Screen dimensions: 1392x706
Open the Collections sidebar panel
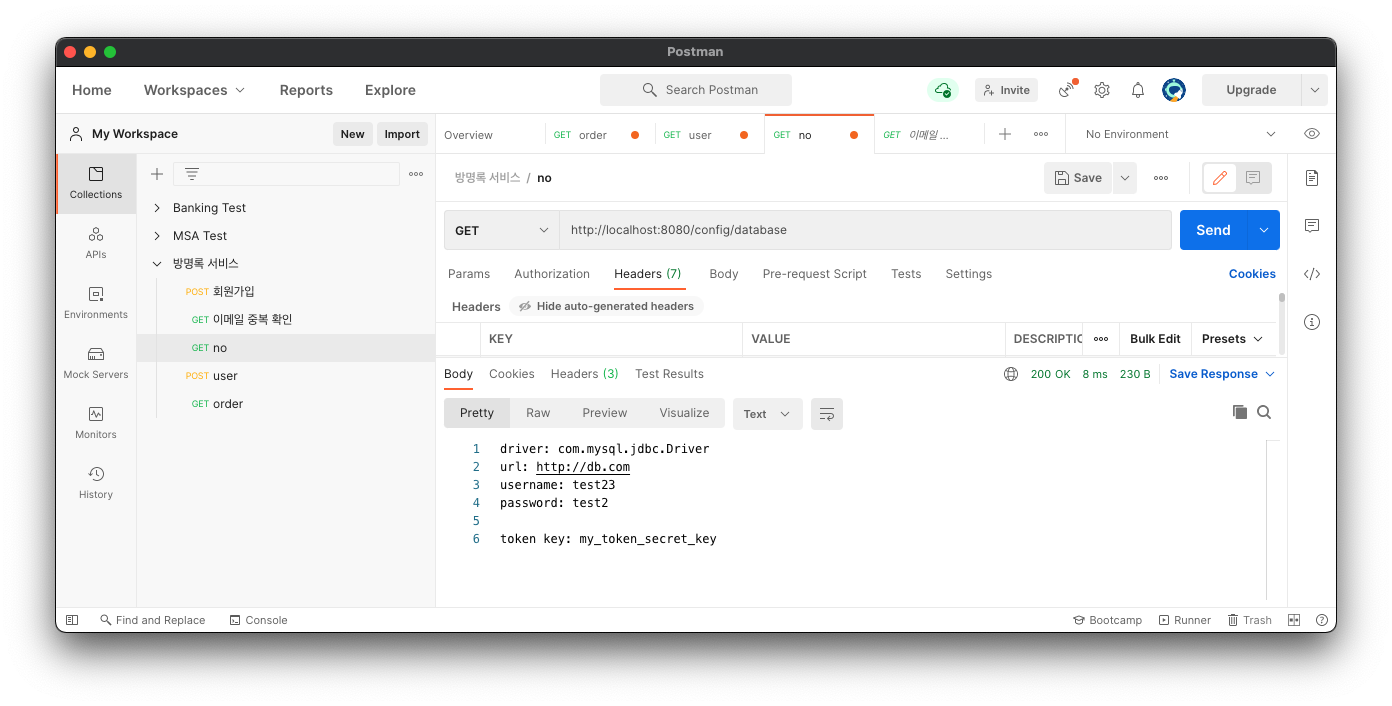(96, 183)
